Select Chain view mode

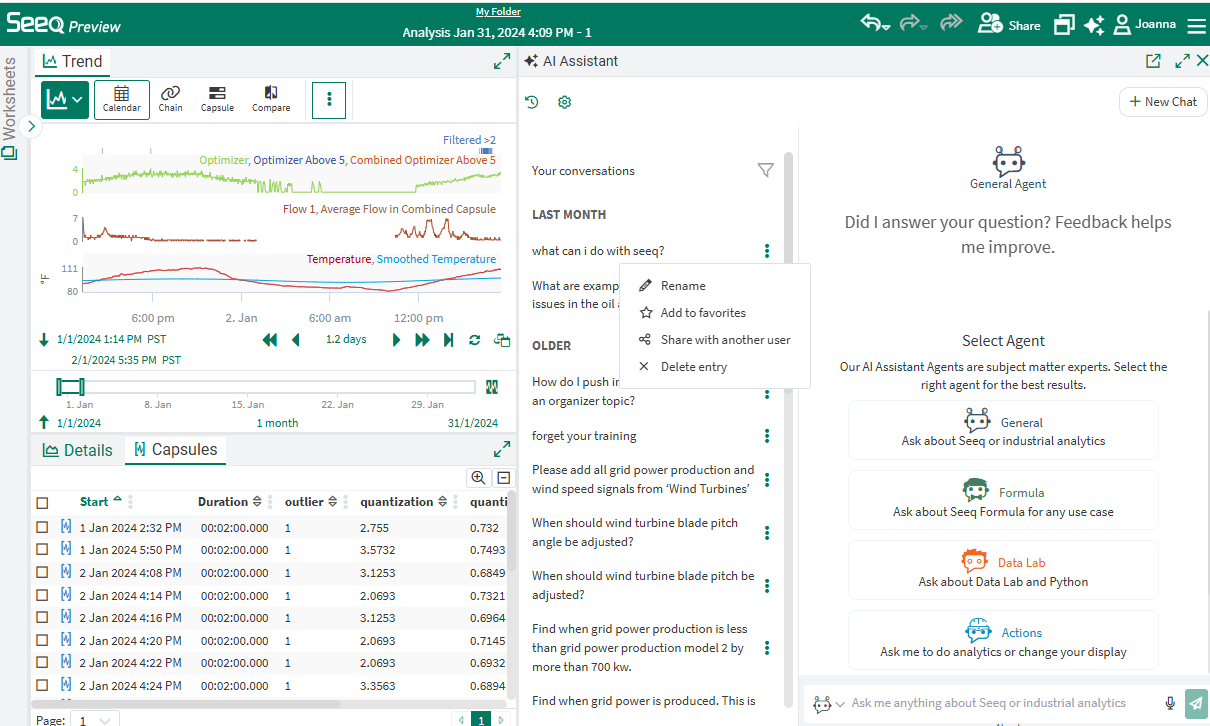(171, 99)
